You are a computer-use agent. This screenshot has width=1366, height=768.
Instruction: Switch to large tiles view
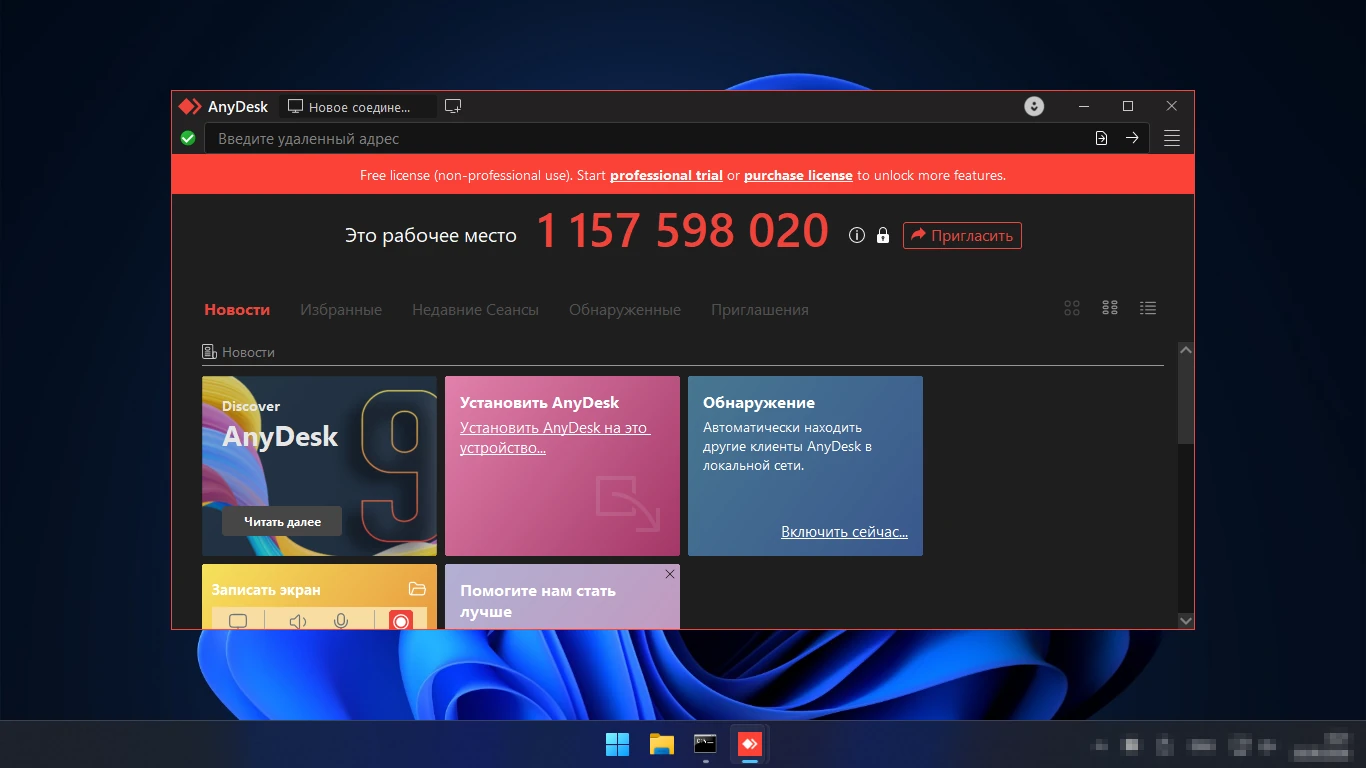pyautogui.click(x=1072, y=308)
